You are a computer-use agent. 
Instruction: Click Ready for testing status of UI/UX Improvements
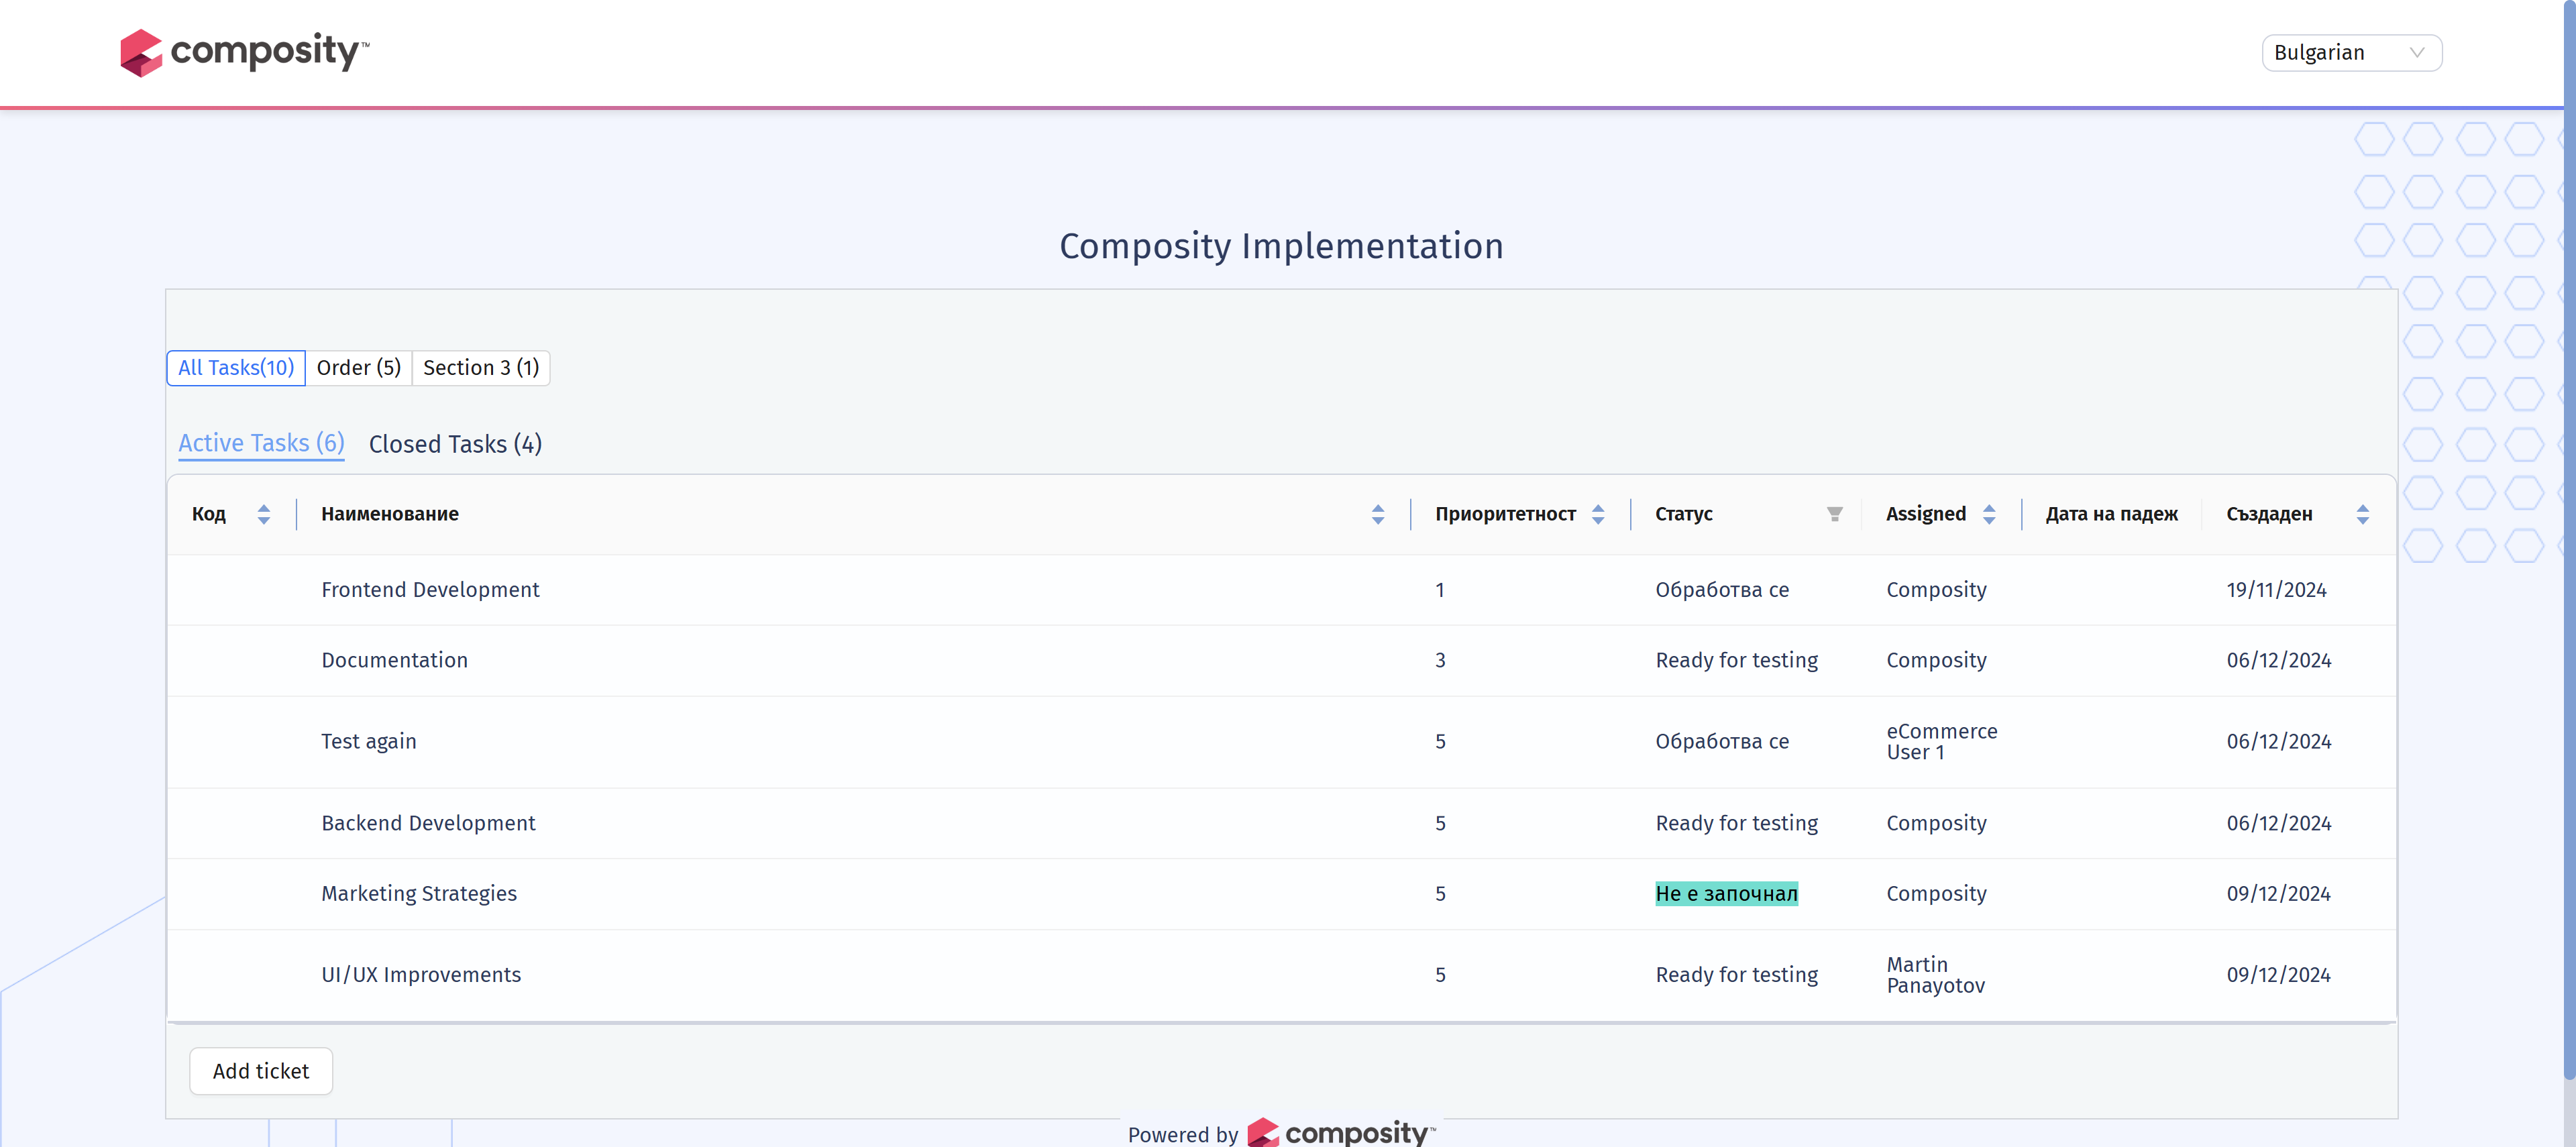(1736, 974)
